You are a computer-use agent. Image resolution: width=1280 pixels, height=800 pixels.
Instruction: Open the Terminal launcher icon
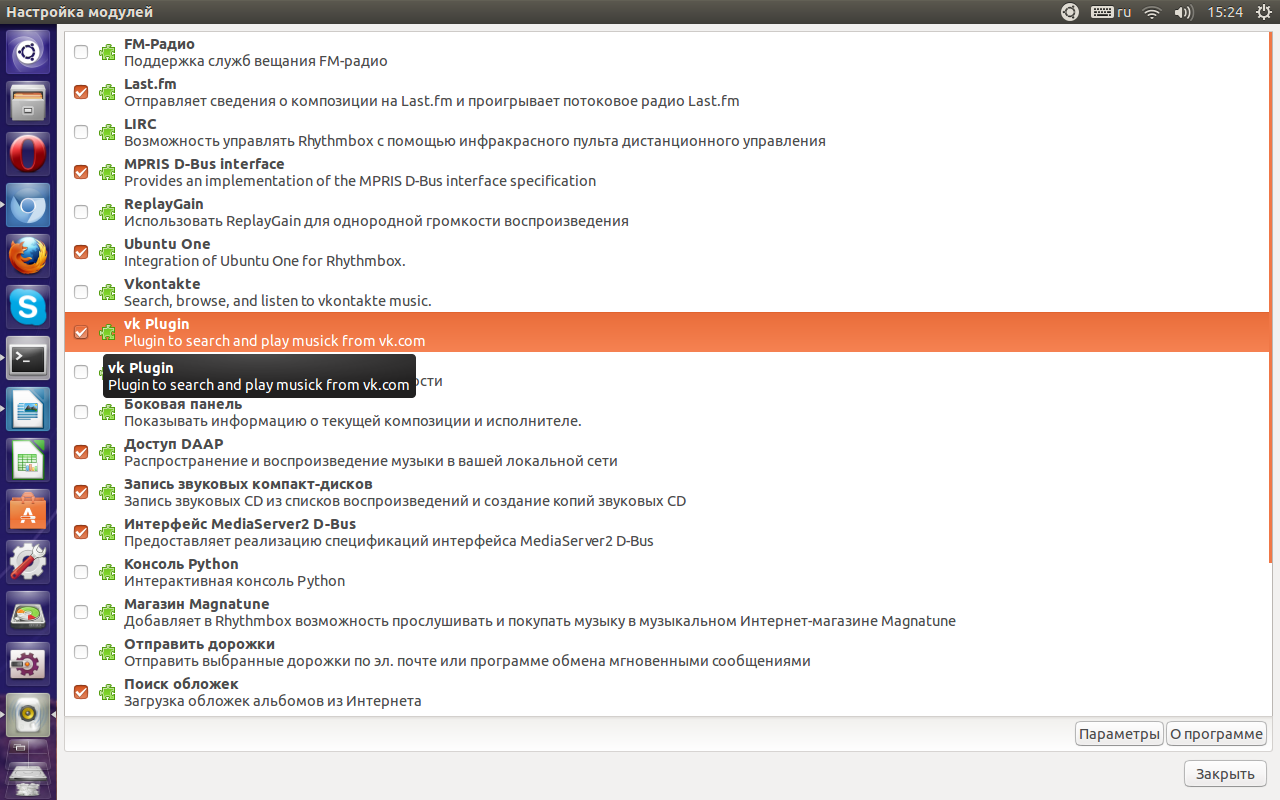pyautogui.click(x=28, y=357)
